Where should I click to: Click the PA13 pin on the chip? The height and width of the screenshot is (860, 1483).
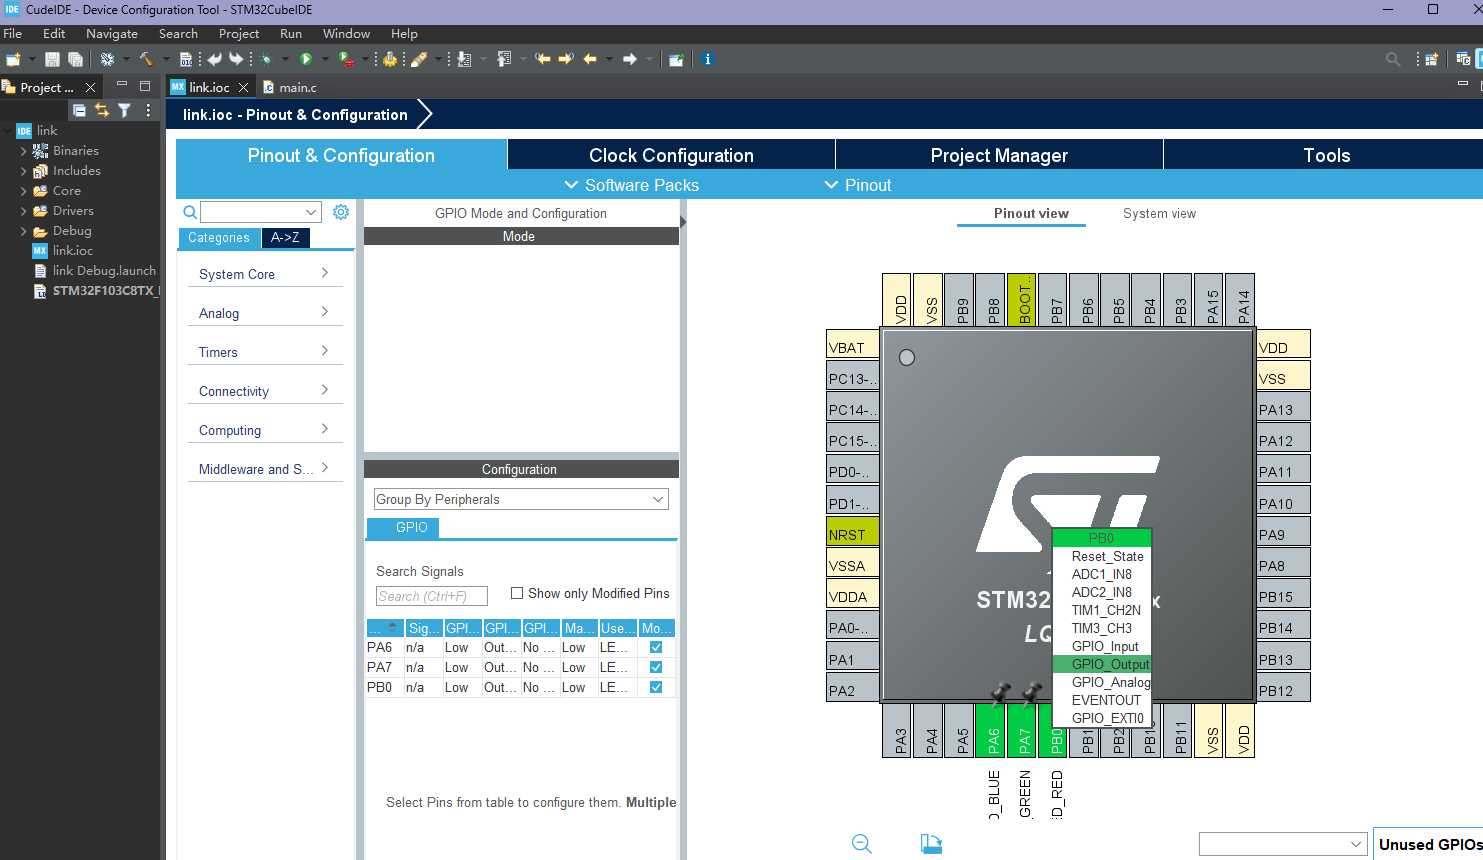1283,409
